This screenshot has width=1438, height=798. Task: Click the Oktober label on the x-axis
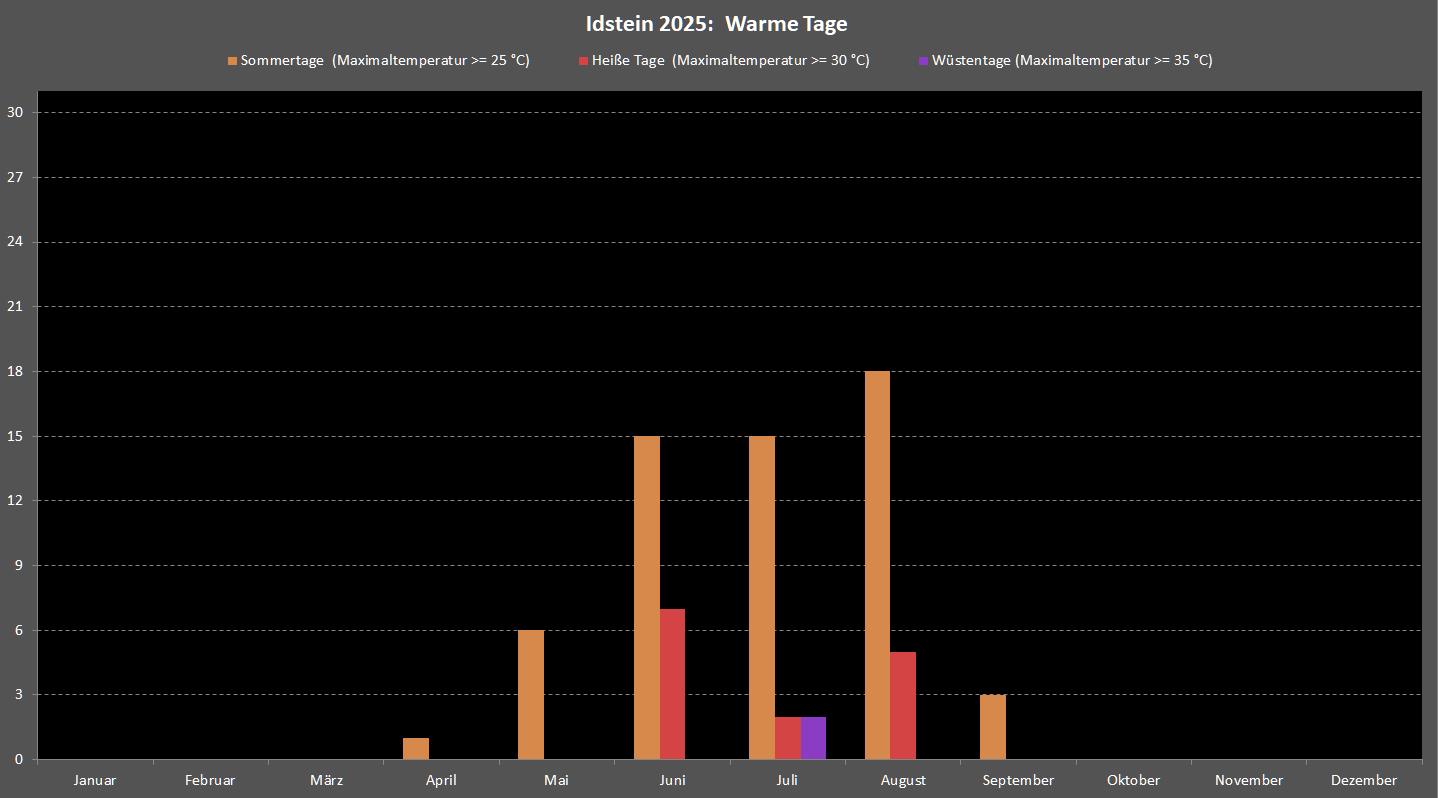(x=1133, y=780)
